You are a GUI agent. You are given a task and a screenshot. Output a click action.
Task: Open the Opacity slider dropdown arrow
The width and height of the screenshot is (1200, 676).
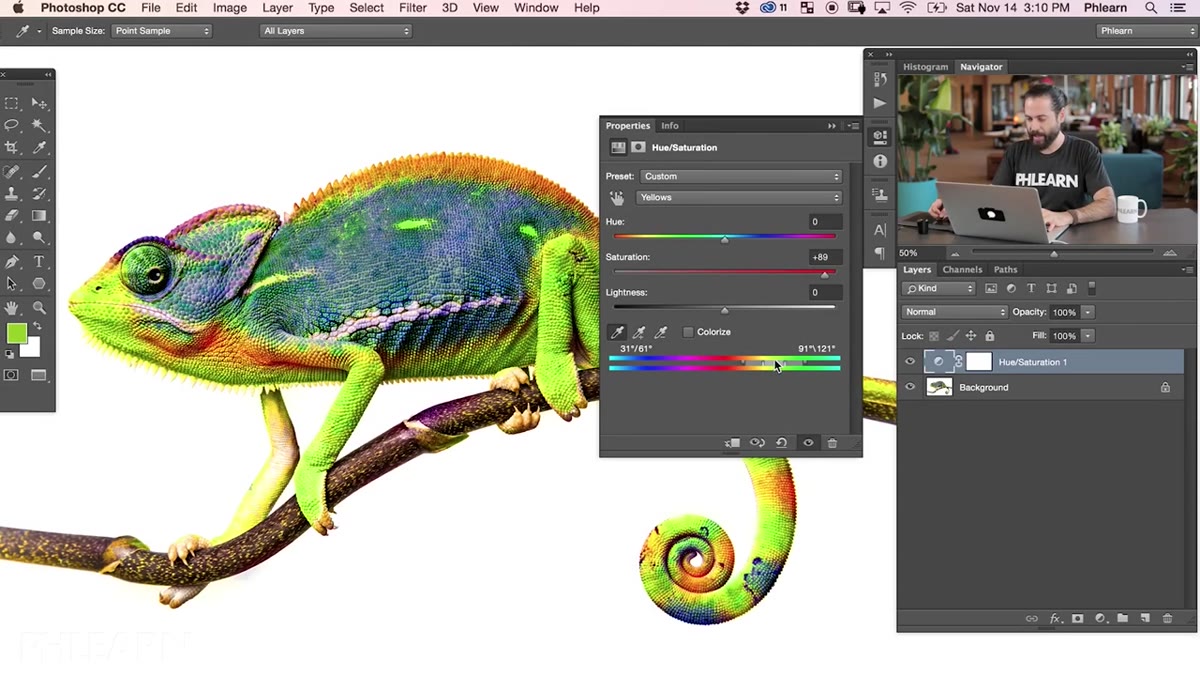click(1088, 312)
